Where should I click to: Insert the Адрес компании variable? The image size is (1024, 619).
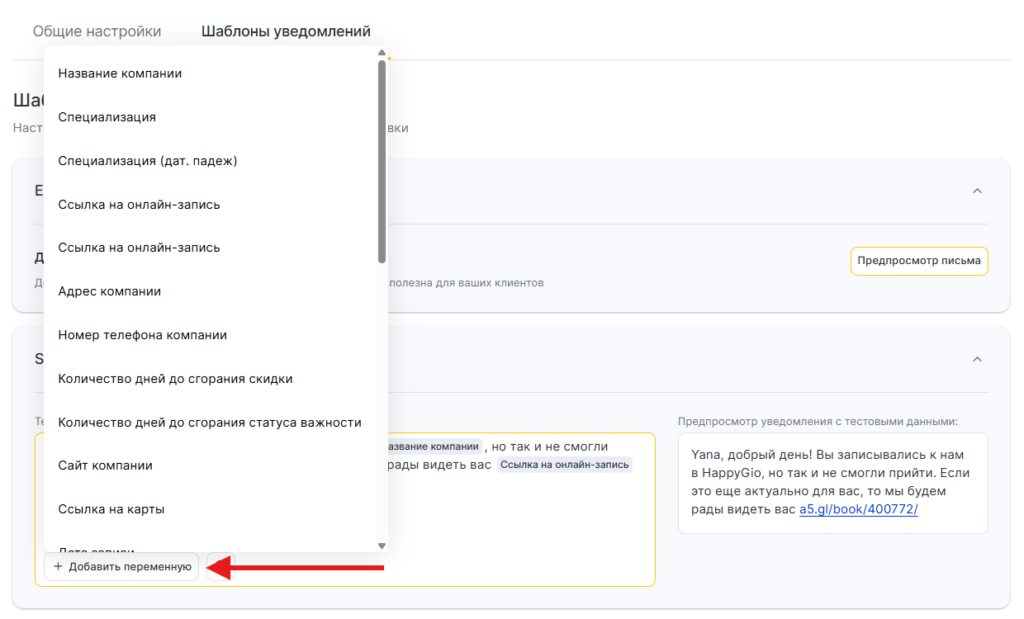(x=109, y=291)
